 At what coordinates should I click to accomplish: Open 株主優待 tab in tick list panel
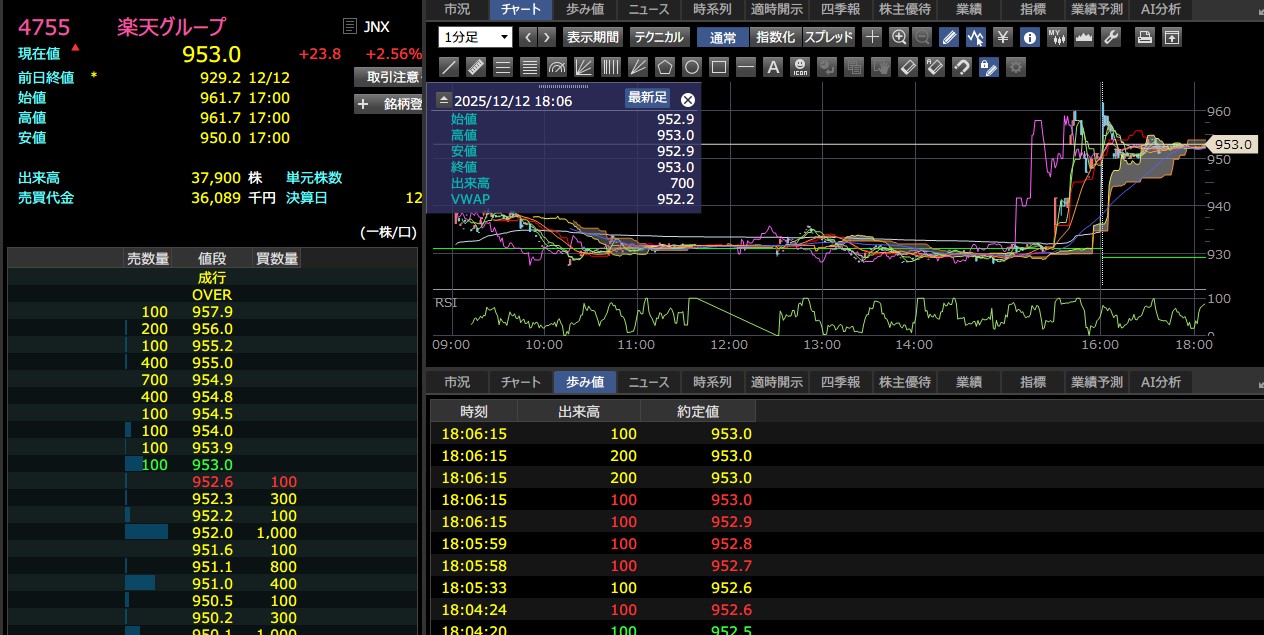(904, 382)
